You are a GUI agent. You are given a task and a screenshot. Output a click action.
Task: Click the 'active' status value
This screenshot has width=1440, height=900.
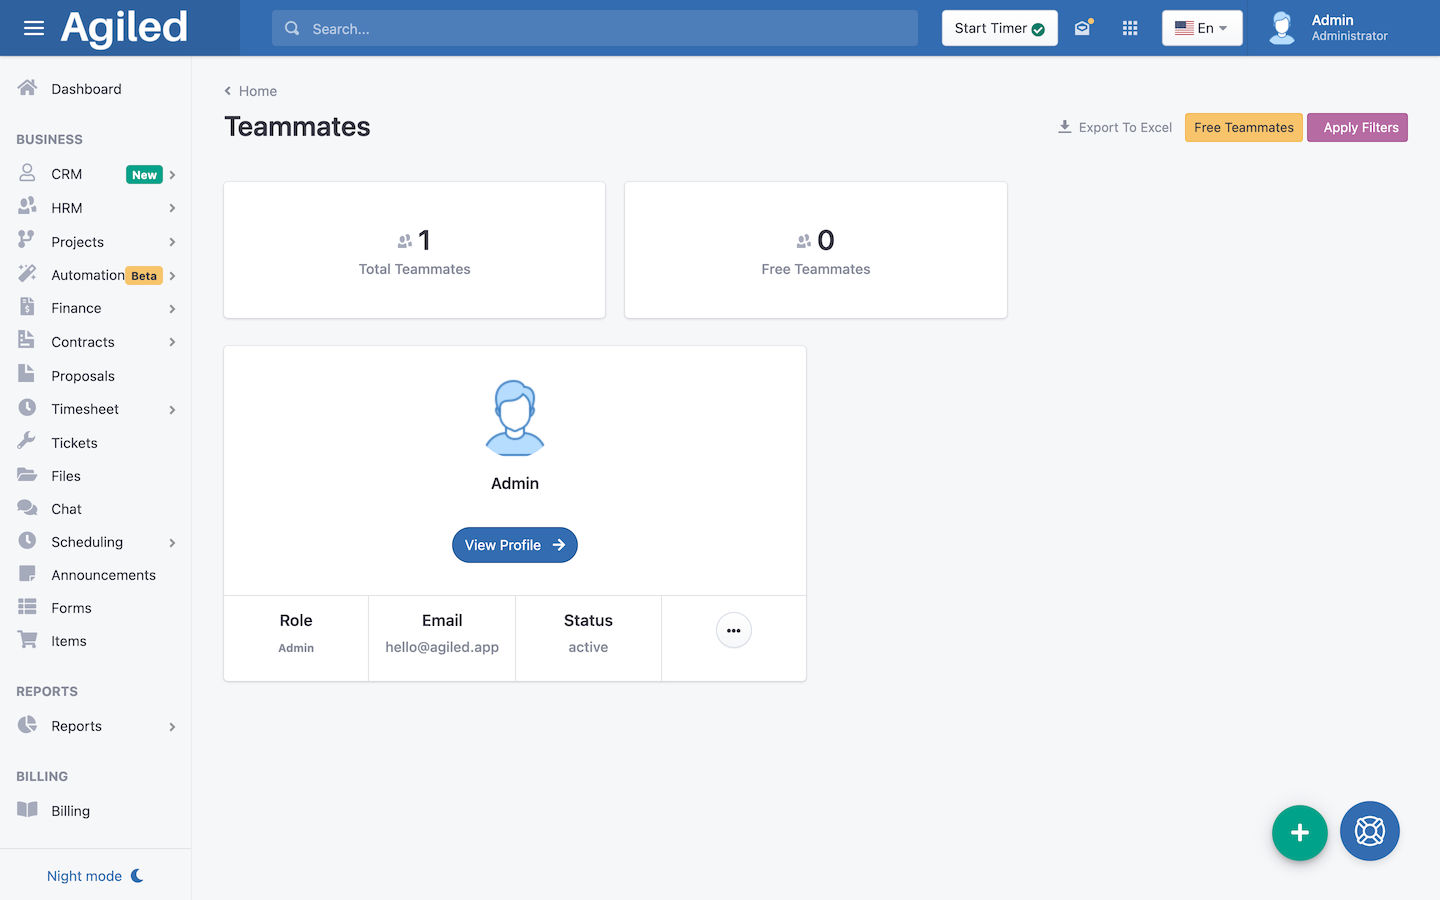pyautogui.click(x=588, y=647)
